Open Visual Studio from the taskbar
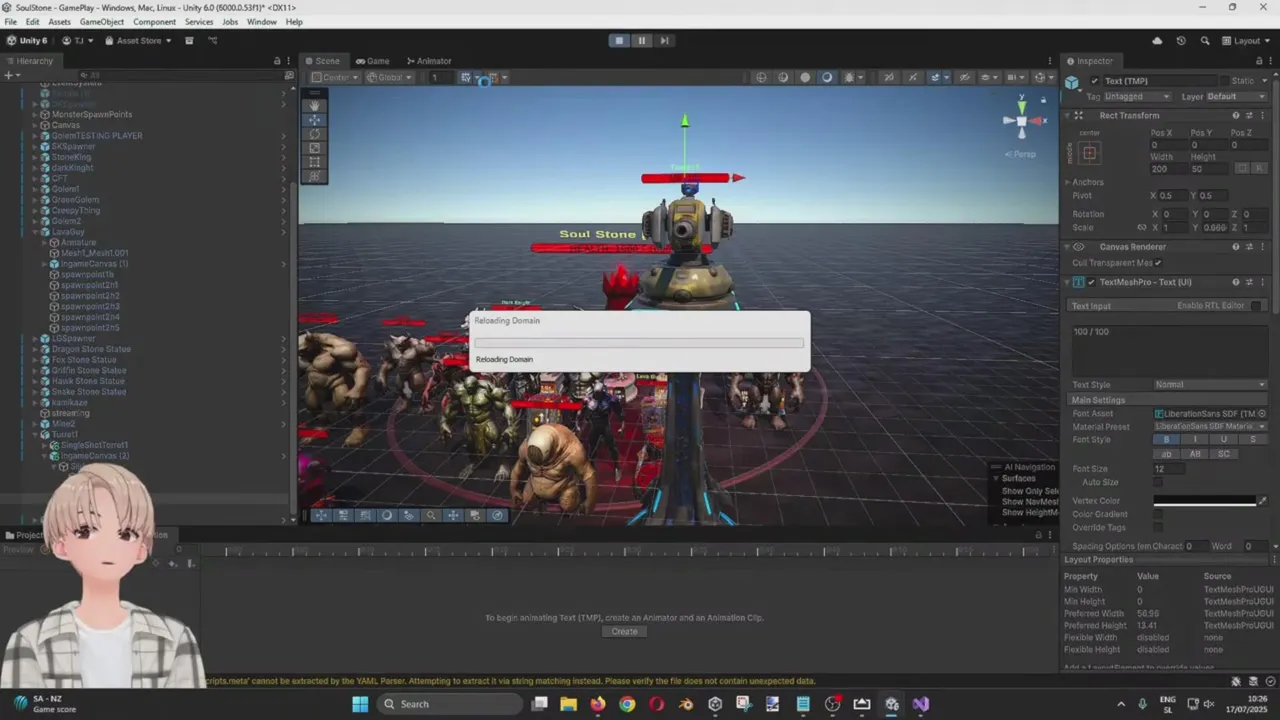1280x720 pixels. 920,704
